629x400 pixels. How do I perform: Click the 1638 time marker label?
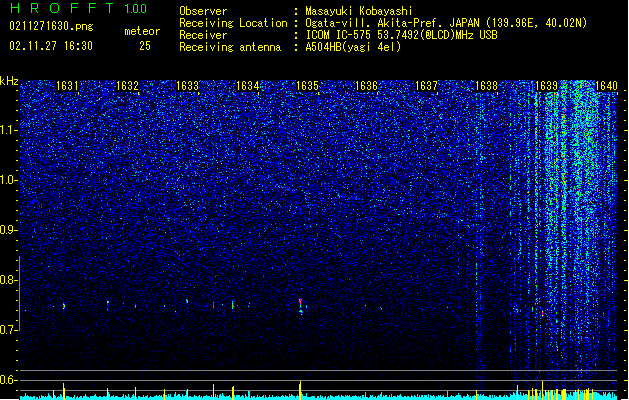(487, 86)
